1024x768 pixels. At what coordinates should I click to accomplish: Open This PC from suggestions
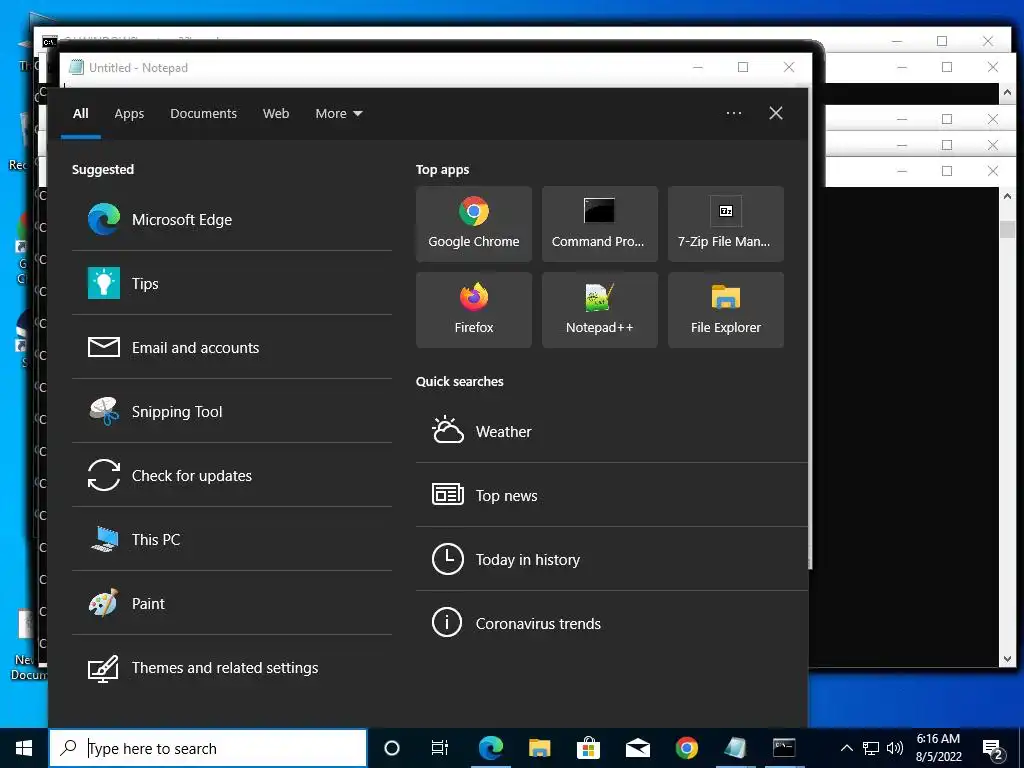coord(232,539)
